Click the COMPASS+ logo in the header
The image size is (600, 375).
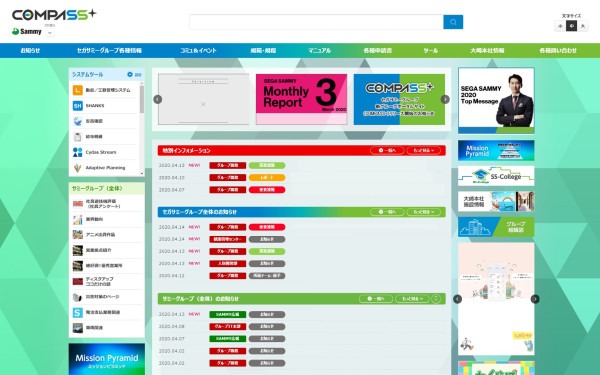click(54, 15)
